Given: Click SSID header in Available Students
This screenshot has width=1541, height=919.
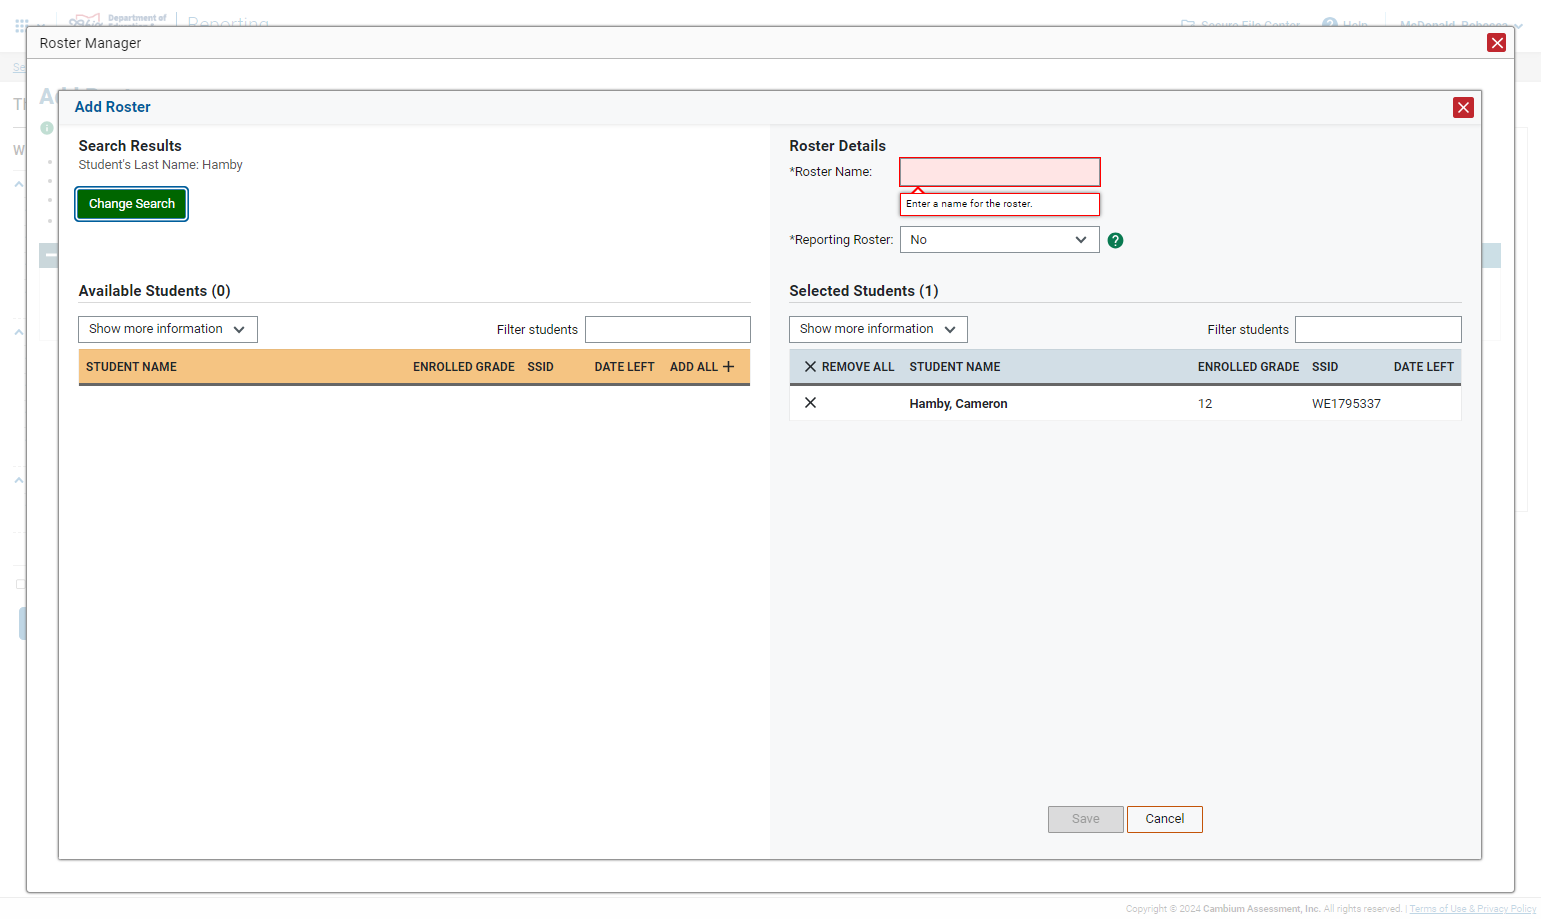Looking at the screenshot, I should pyautogui.click(x=540, y=367).
